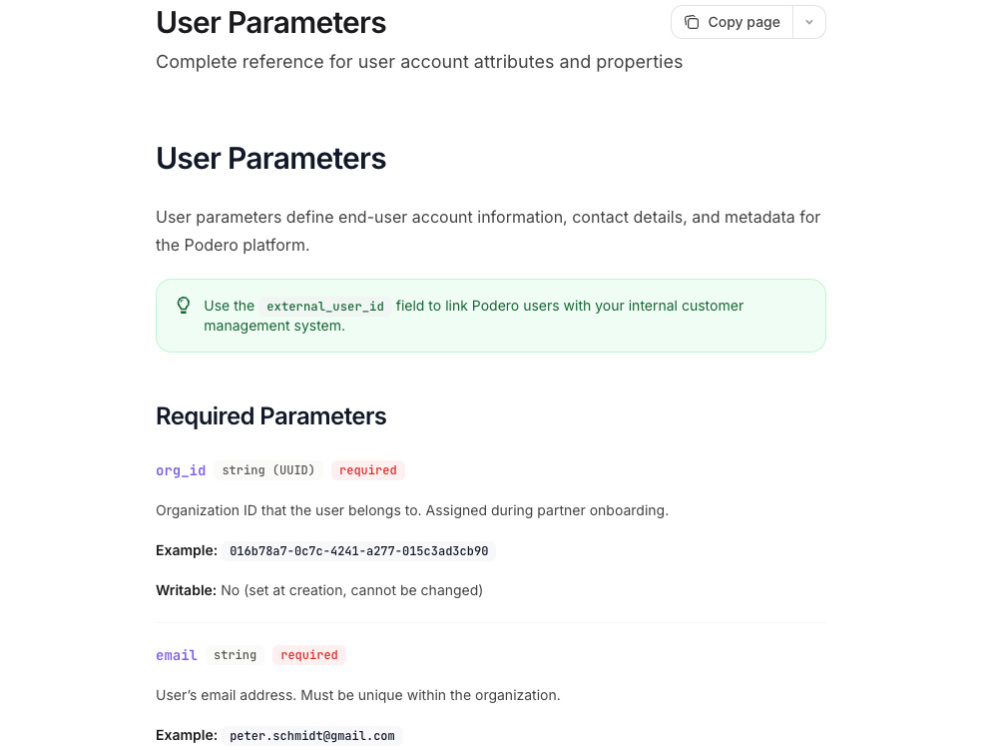Click the string (UUID) type badge

point(268,470)
